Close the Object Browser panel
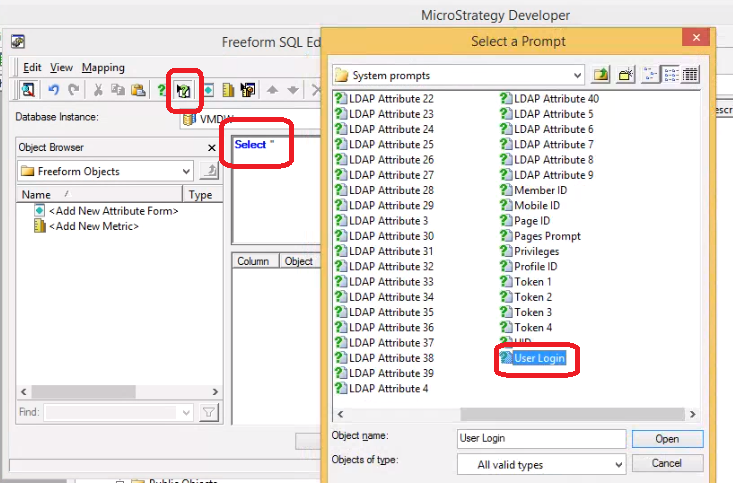The height and width of the screenshot is (483, 733). [x=212, y=148]
